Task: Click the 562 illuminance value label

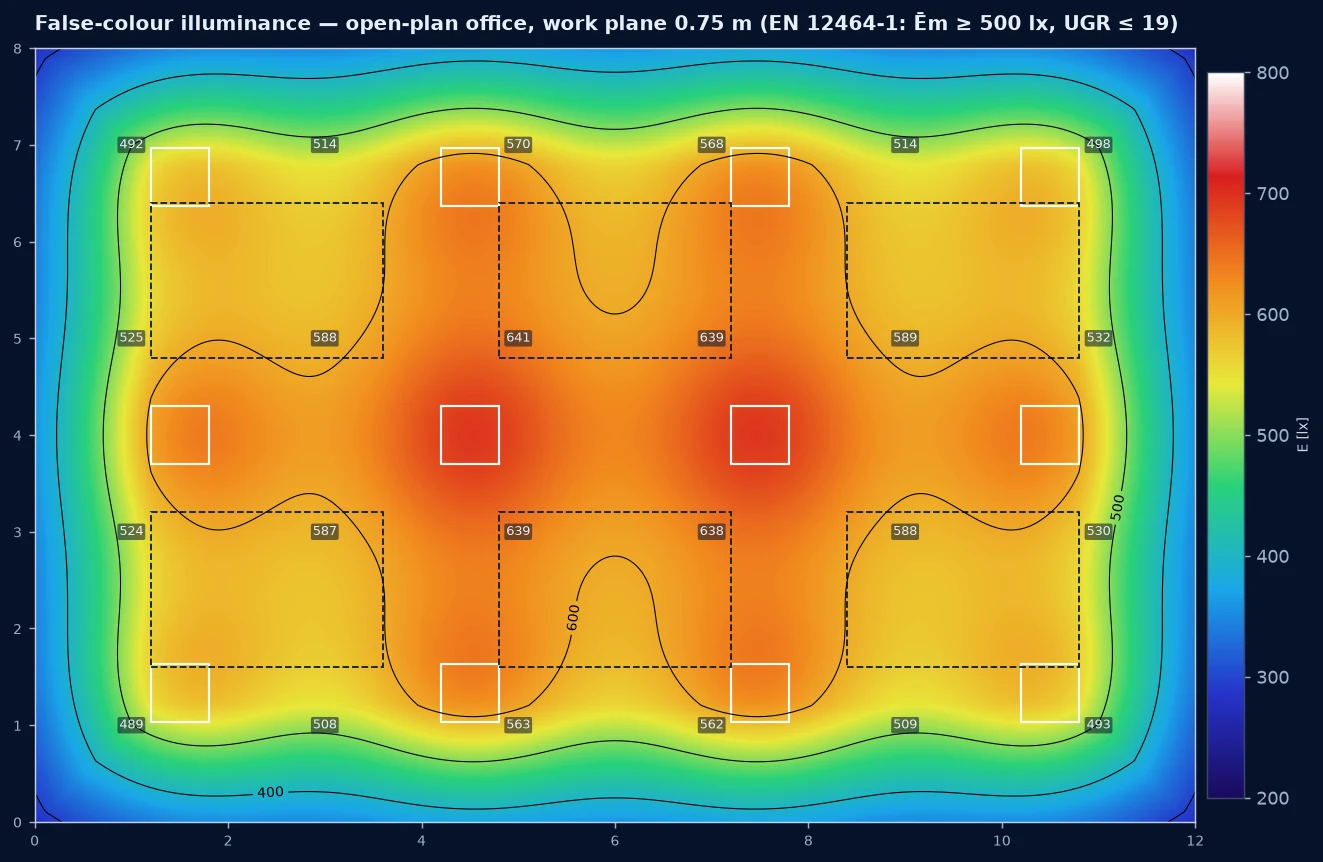Action: [x=711, y=725]
